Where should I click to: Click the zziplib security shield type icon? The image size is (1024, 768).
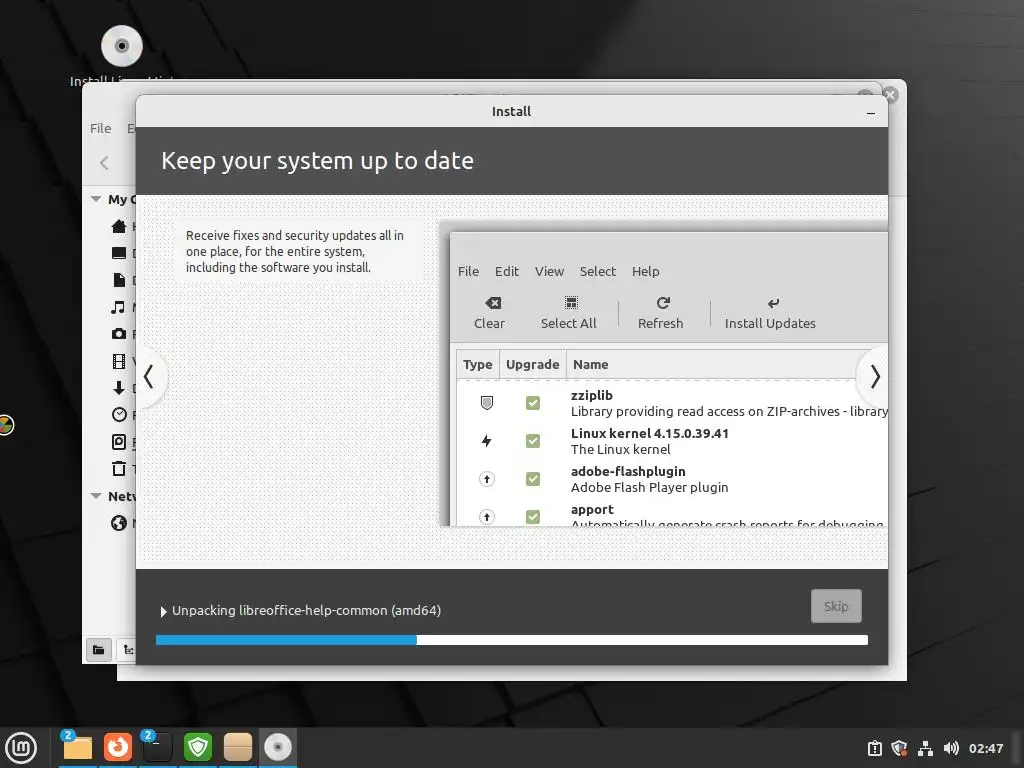[x=487, y=403]
